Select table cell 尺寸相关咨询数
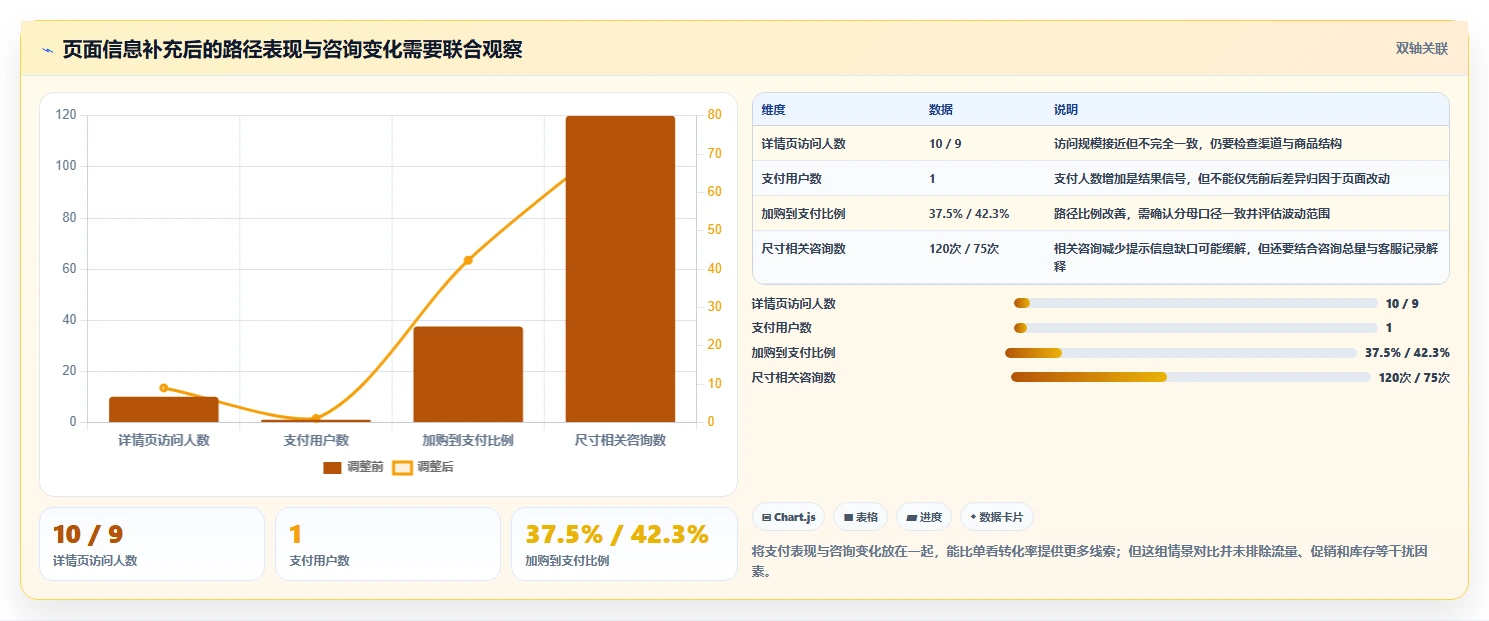The height and width of the screenshot is (621, 1489). [803, 249]
